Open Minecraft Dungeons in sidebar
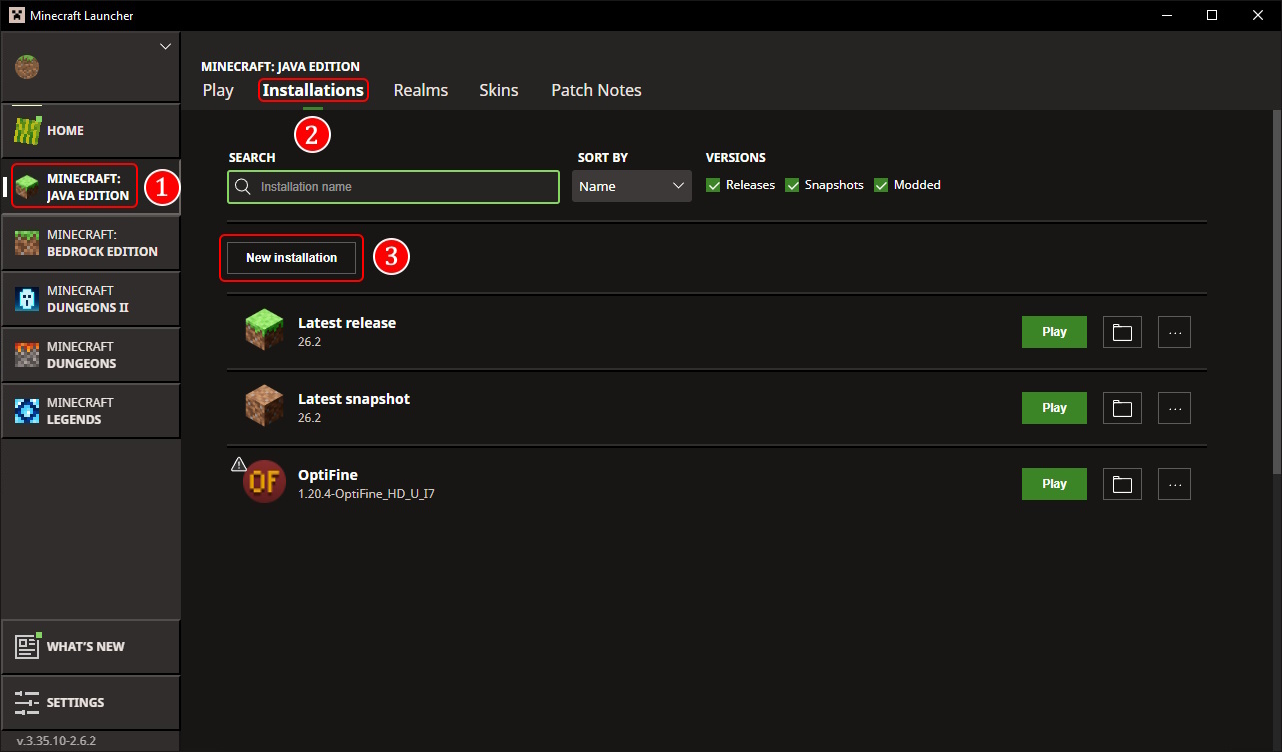1282x752 pixels. tap(90, 355)
